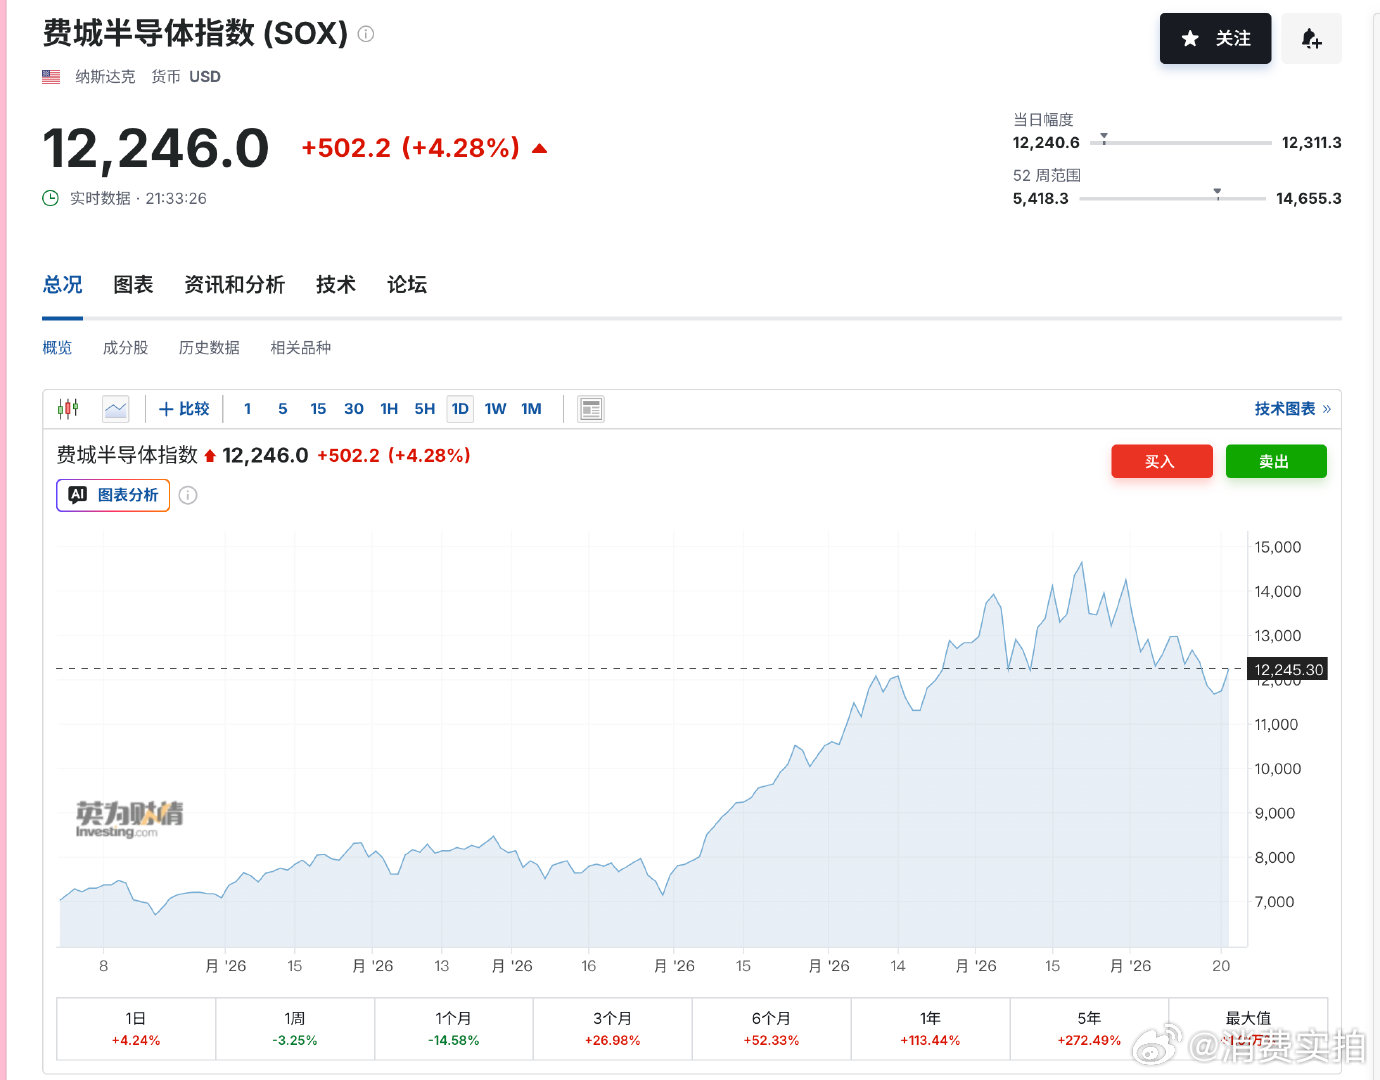This screenshot has height=1080, width=1380.
Task: Select the 5年 performance range
Action: [1090, 1028]
